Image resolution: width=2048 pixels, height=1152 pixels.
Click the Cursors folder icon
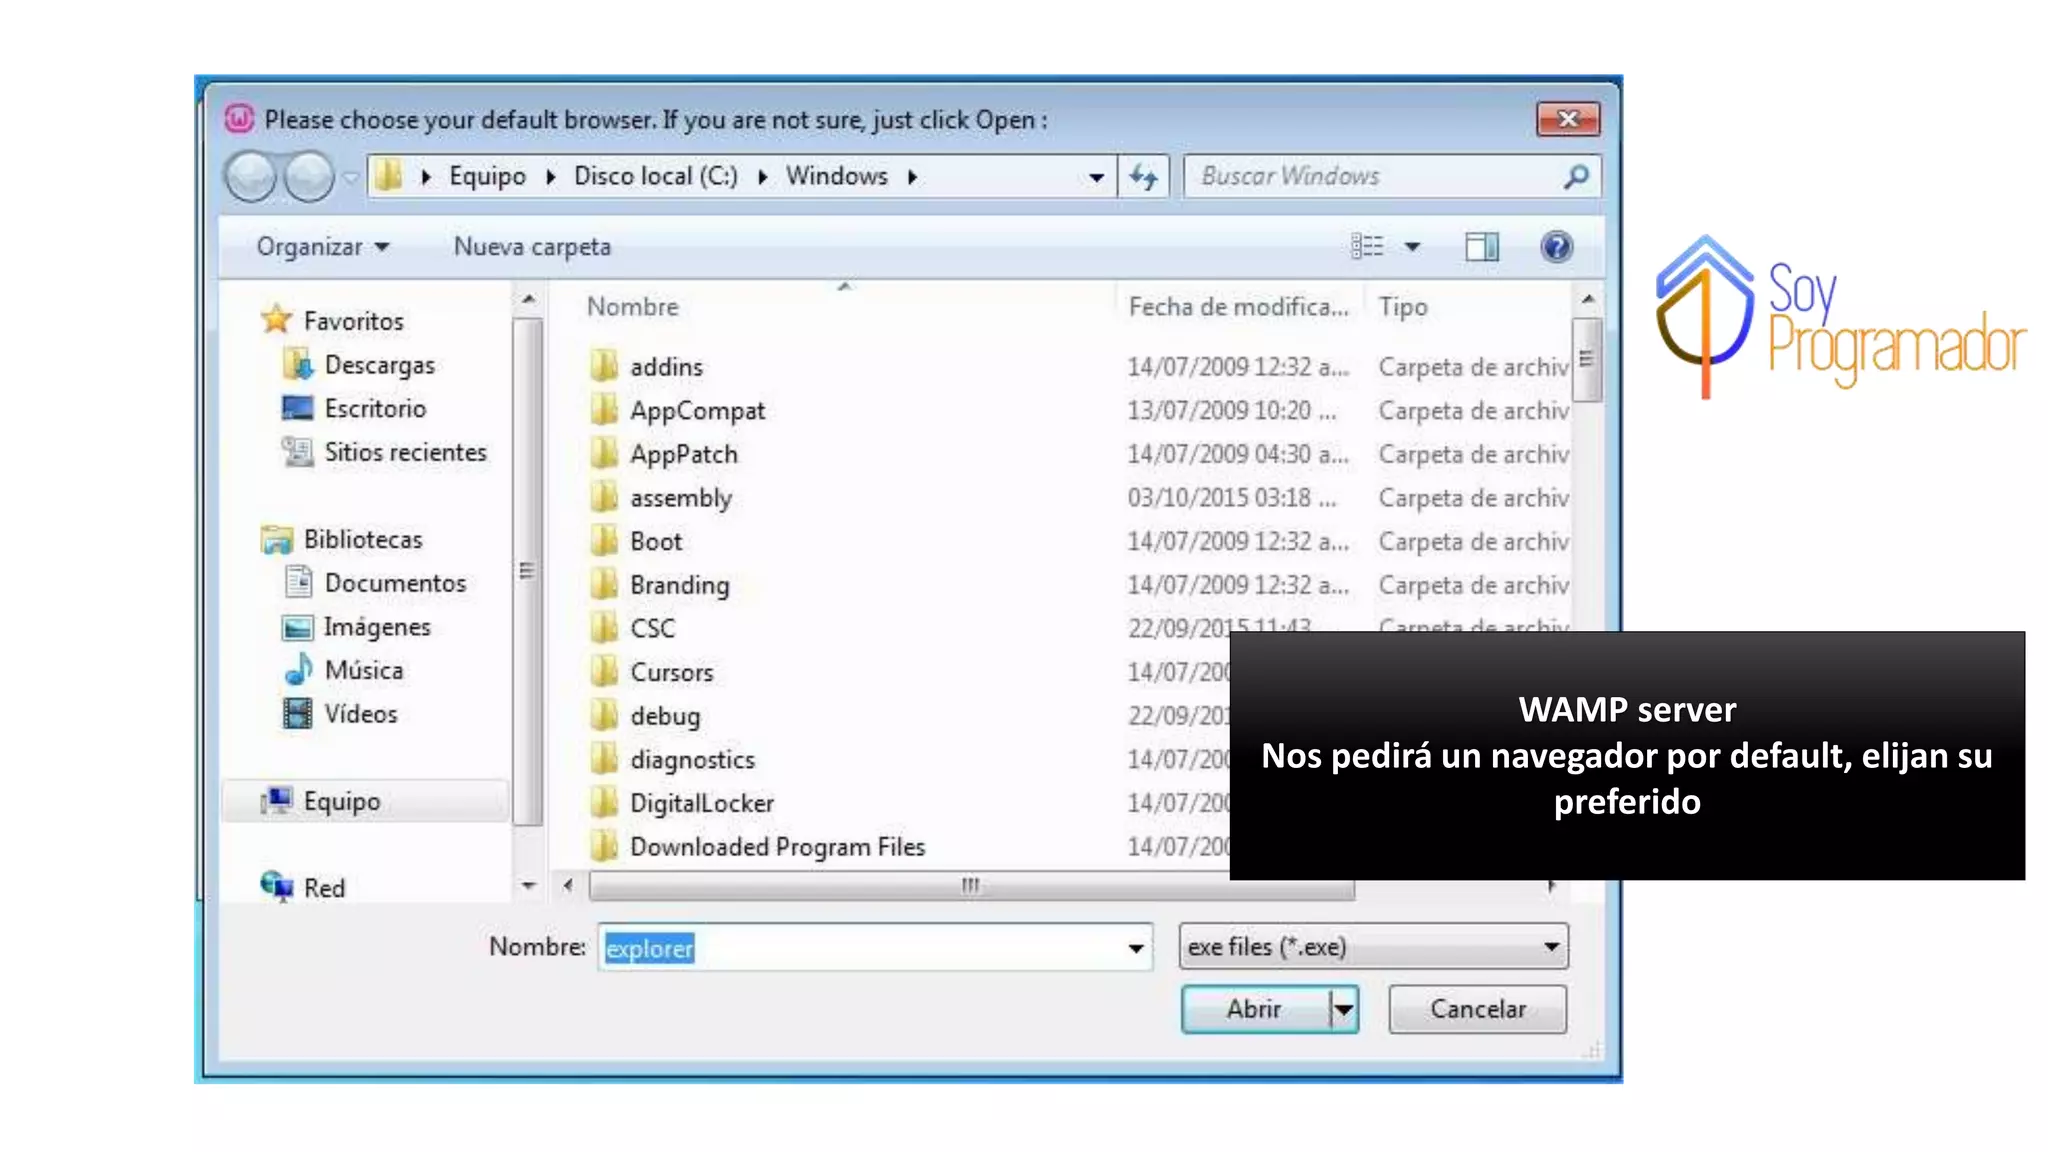(604, 672)
